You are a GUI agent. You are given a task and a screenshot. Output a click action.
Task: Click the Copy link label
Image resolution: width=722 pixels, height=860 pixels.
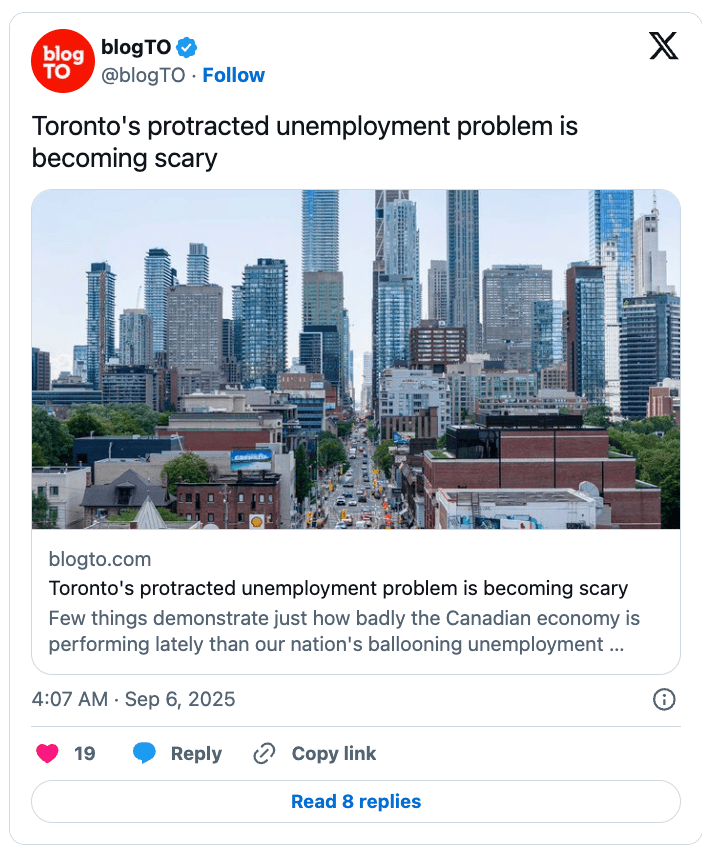point(334,753)
